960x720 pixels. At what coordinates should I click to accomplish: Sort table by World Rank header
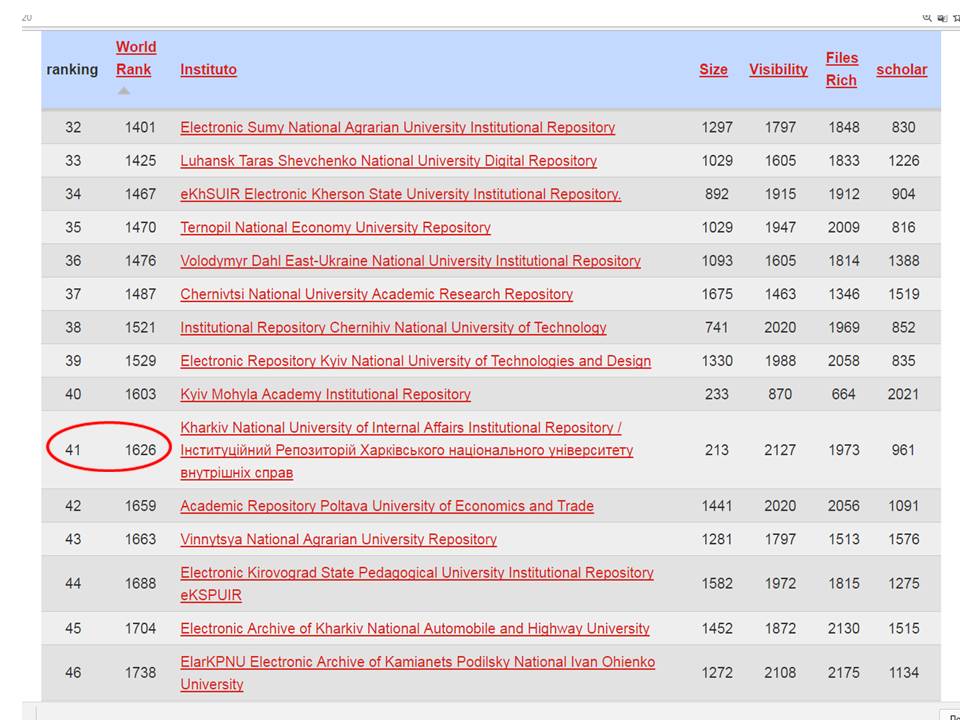(x=136, y=58)
